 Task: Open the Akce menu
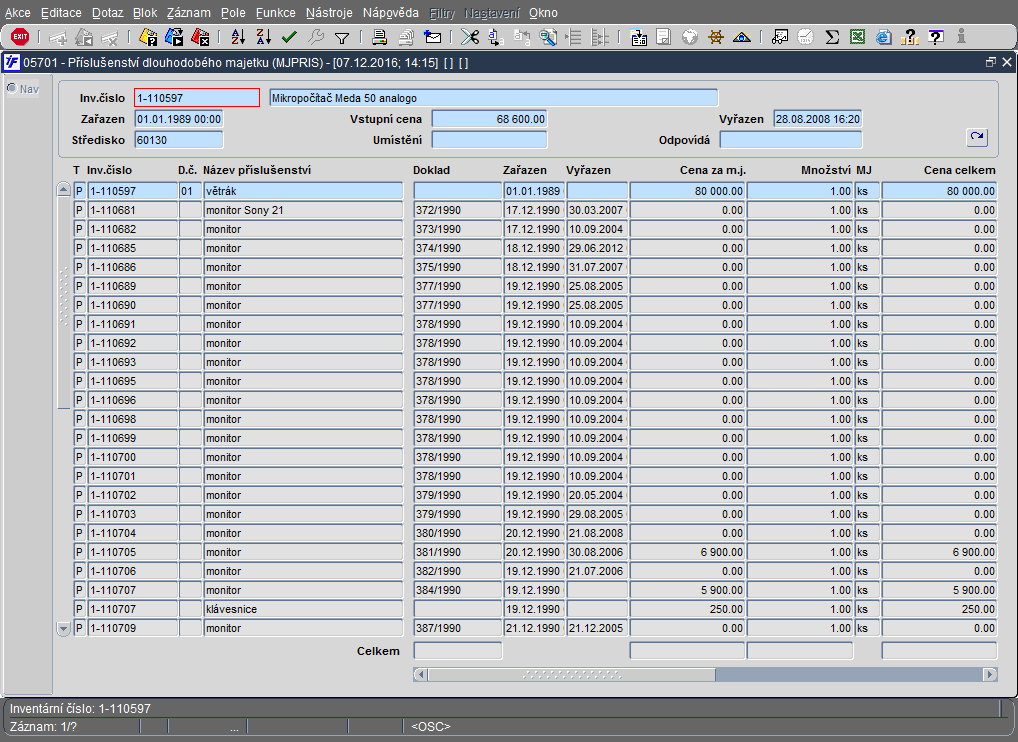(18, 12)
